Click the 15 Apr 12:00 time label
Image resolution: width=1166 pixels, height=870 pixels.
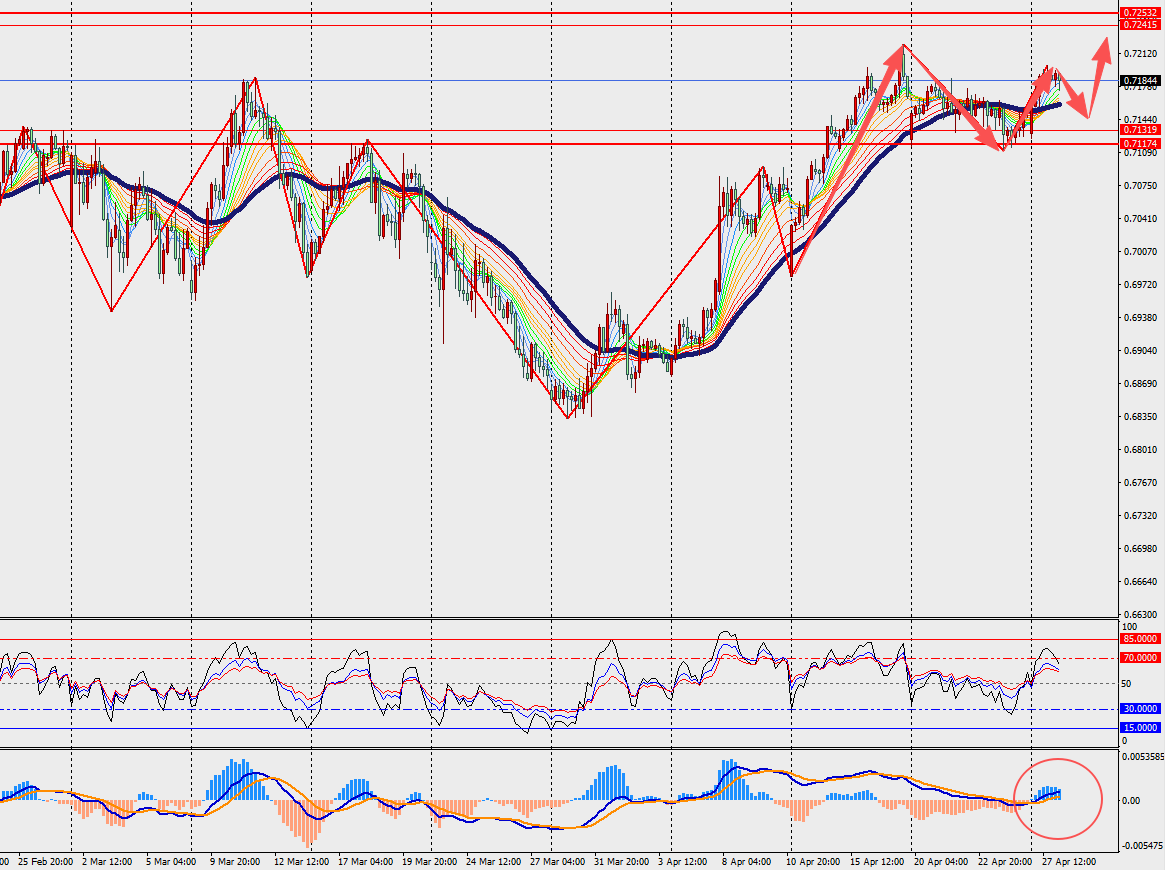tap(877, 862)
